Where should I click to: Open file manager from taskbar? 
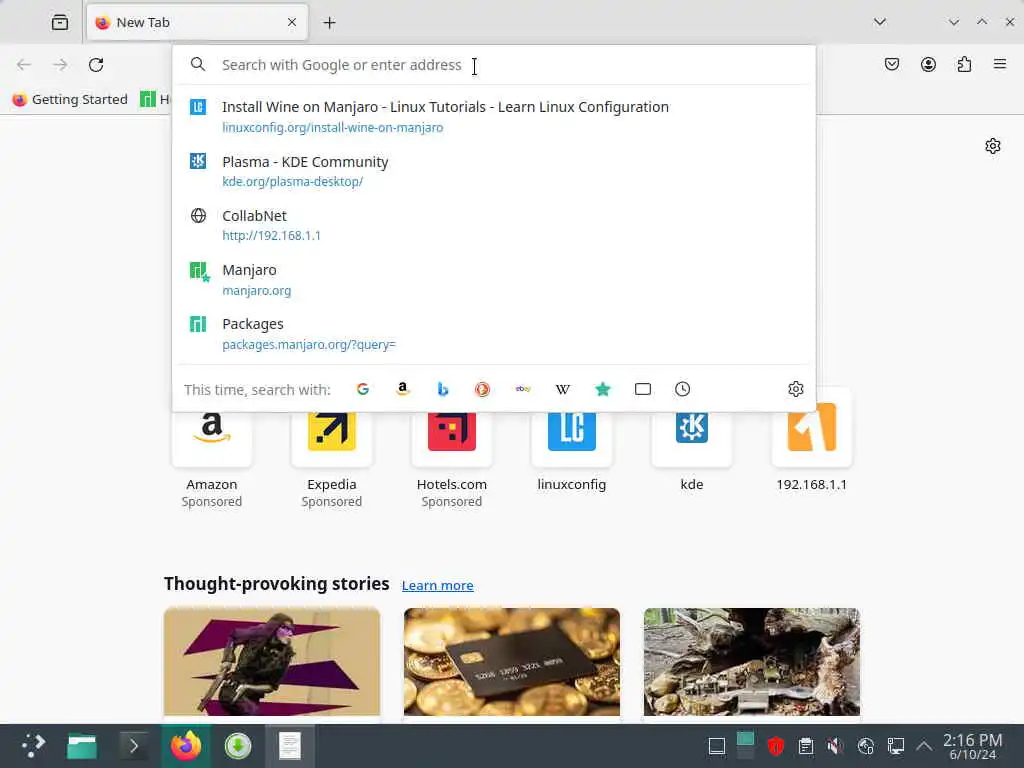pos(82,746)
